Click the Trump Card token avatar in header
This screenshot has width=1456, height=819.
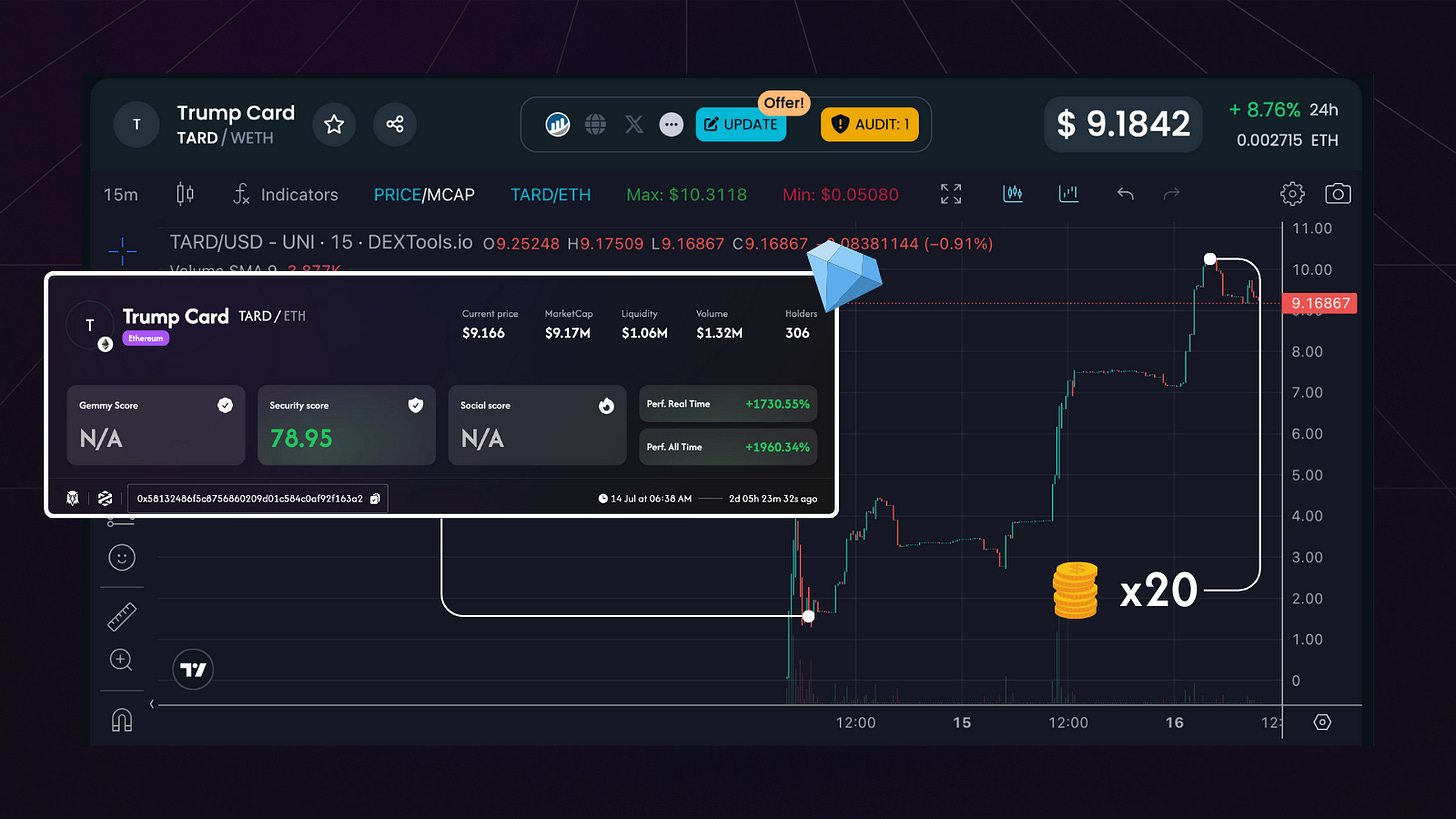pyautogui.click(x=136, y=125)
